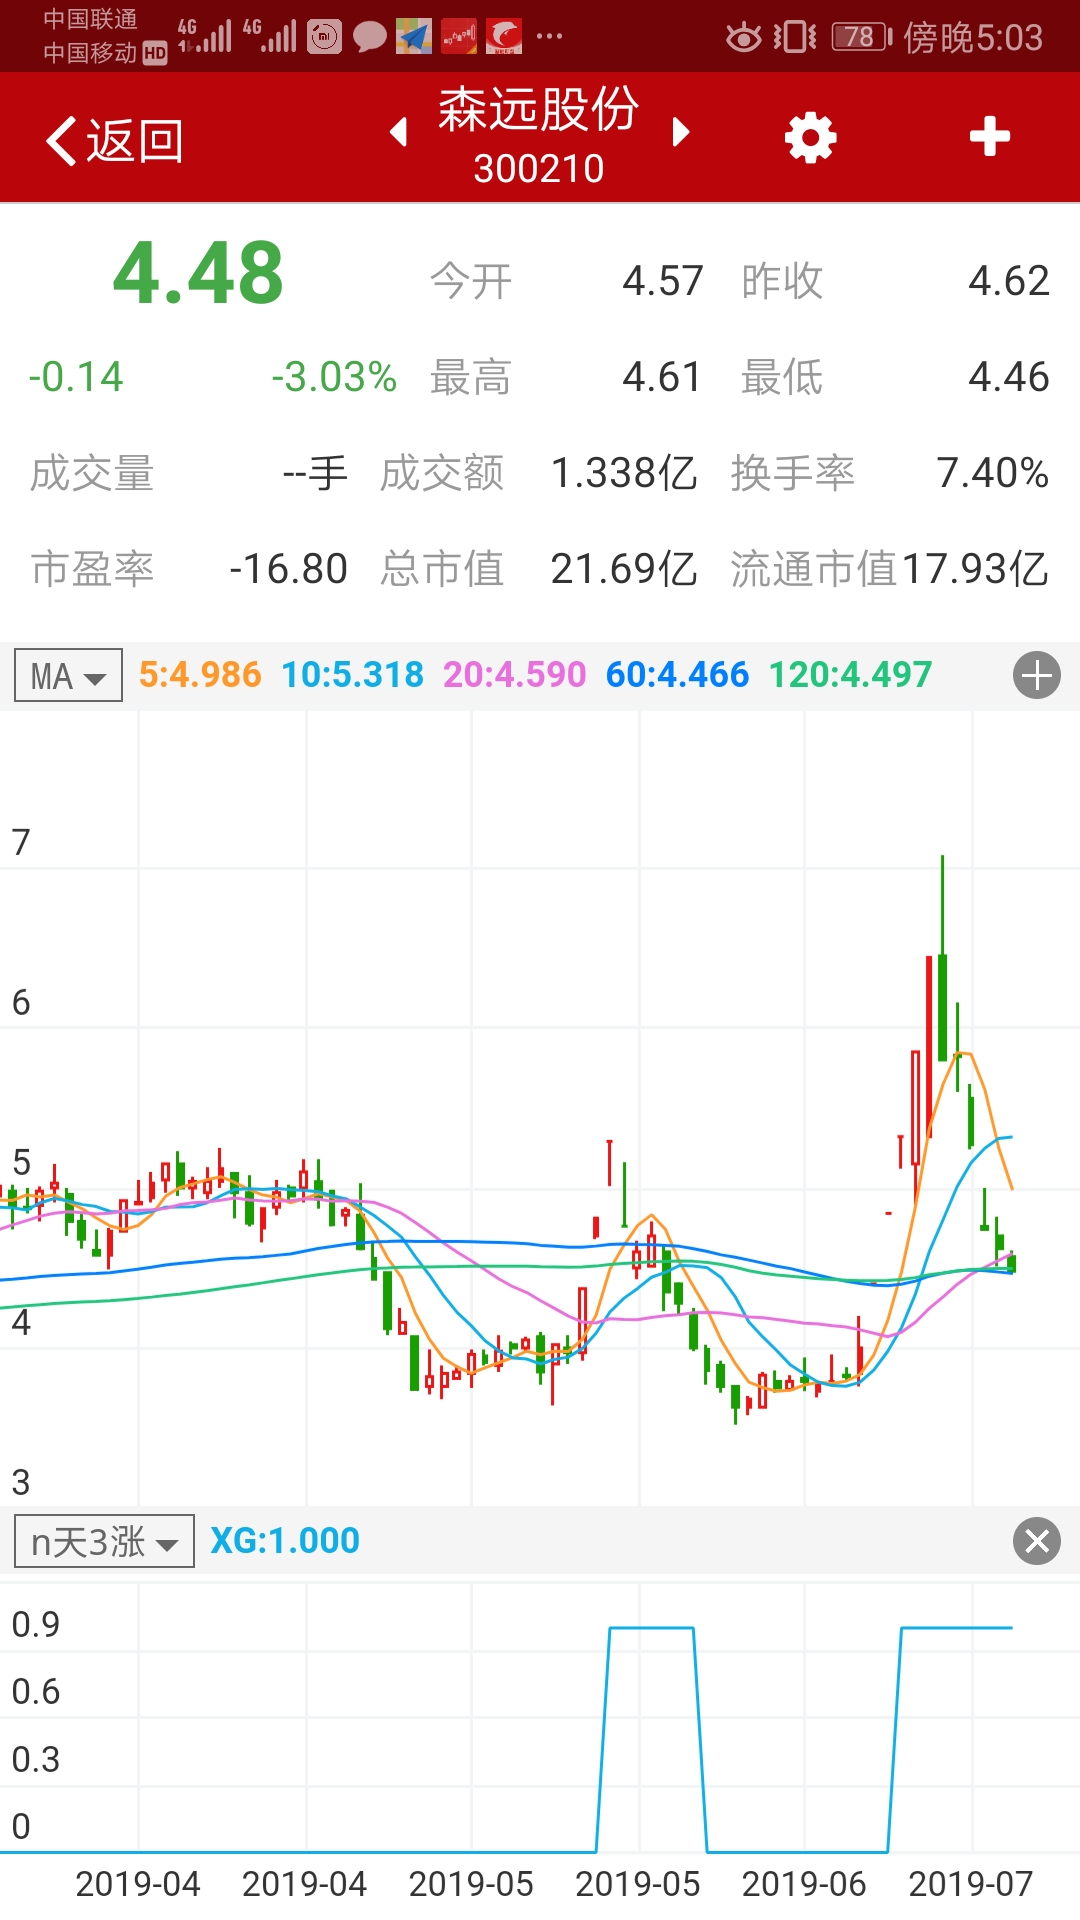Open settings via gear icon

(810, 137)
